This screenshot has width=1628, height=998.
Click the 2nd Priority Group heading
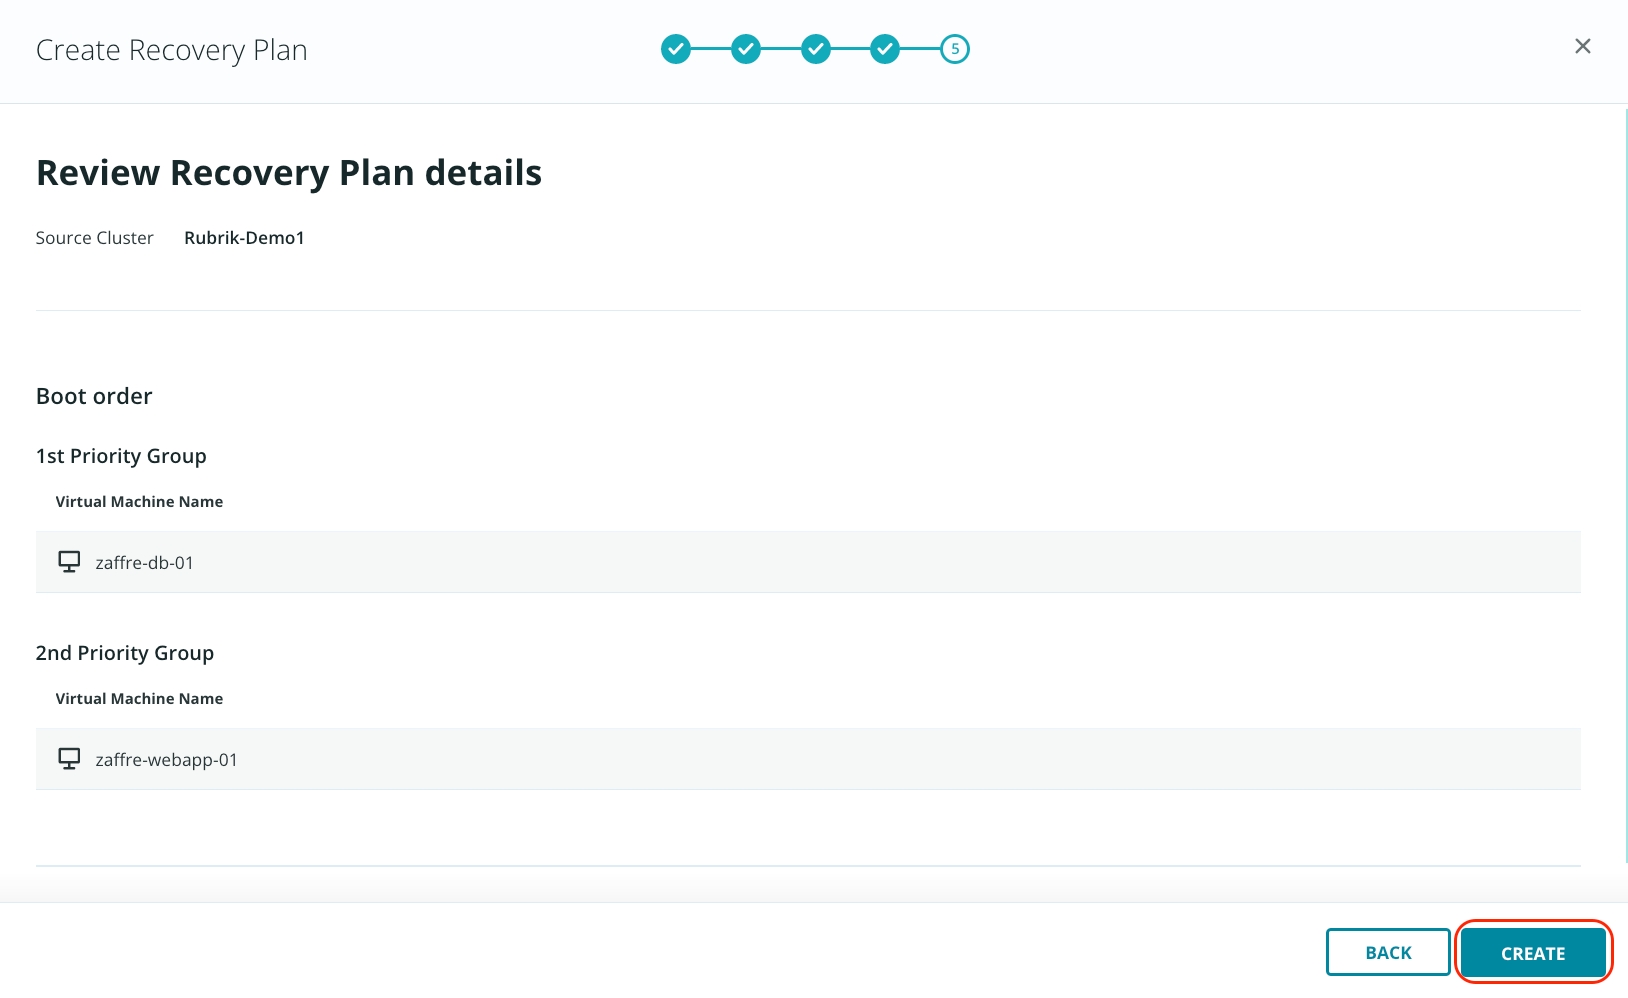(x=125, y=653)
